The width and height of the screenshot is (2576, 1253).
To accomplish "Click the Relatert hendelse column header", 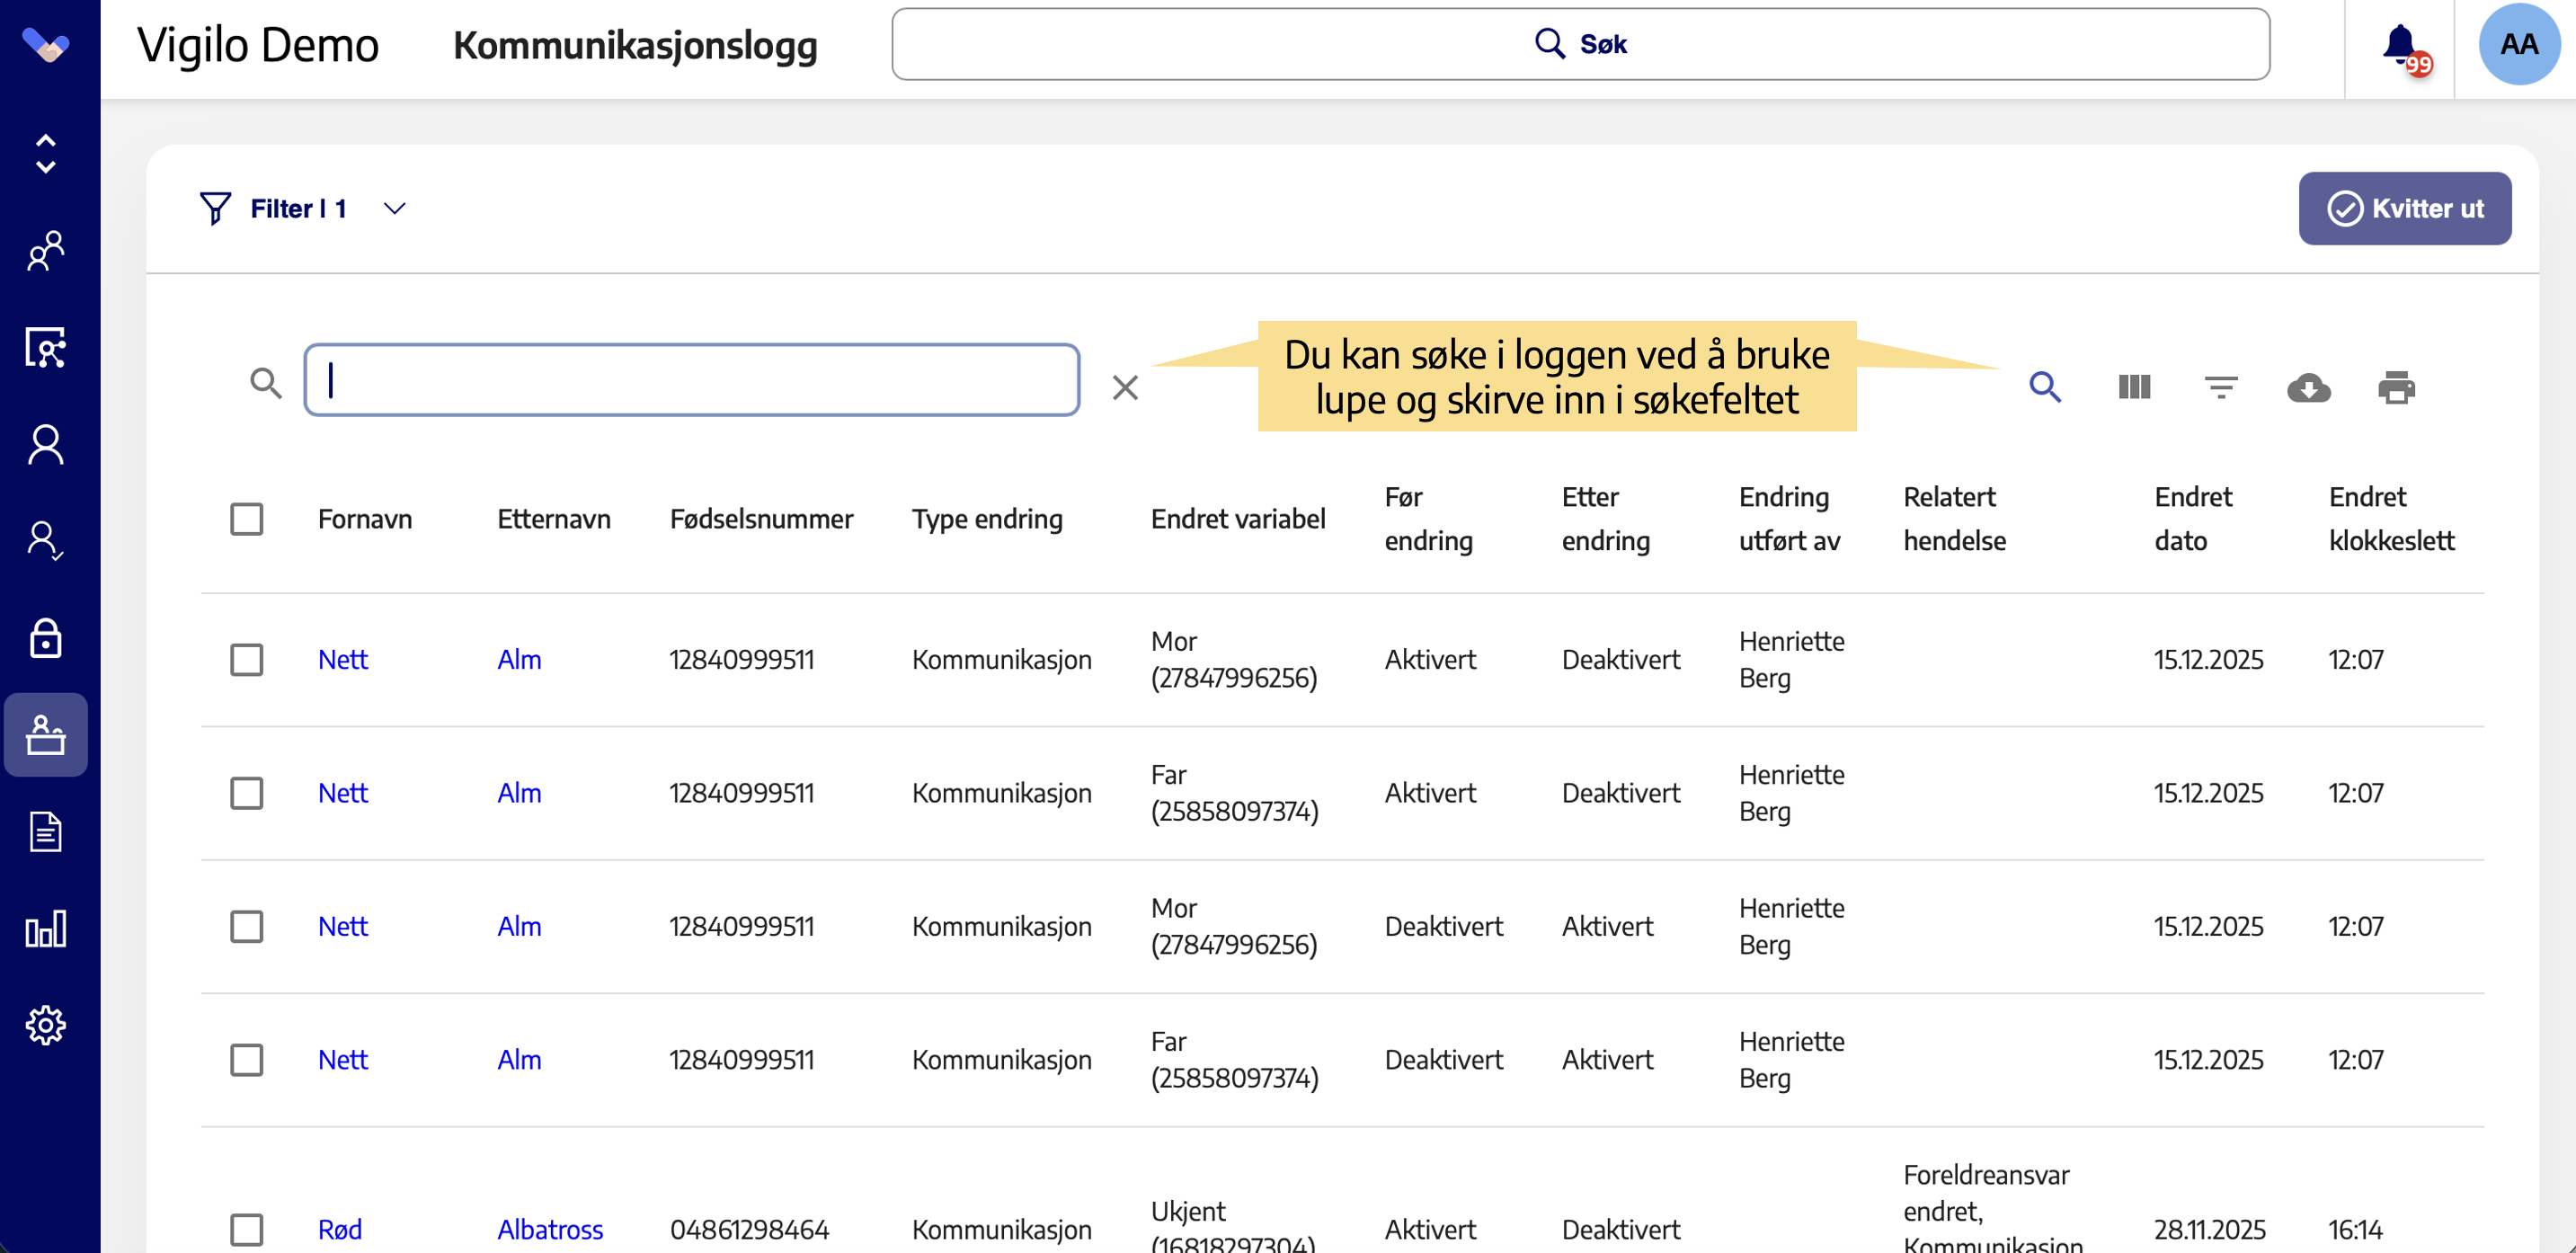I will pos(1954,519).
